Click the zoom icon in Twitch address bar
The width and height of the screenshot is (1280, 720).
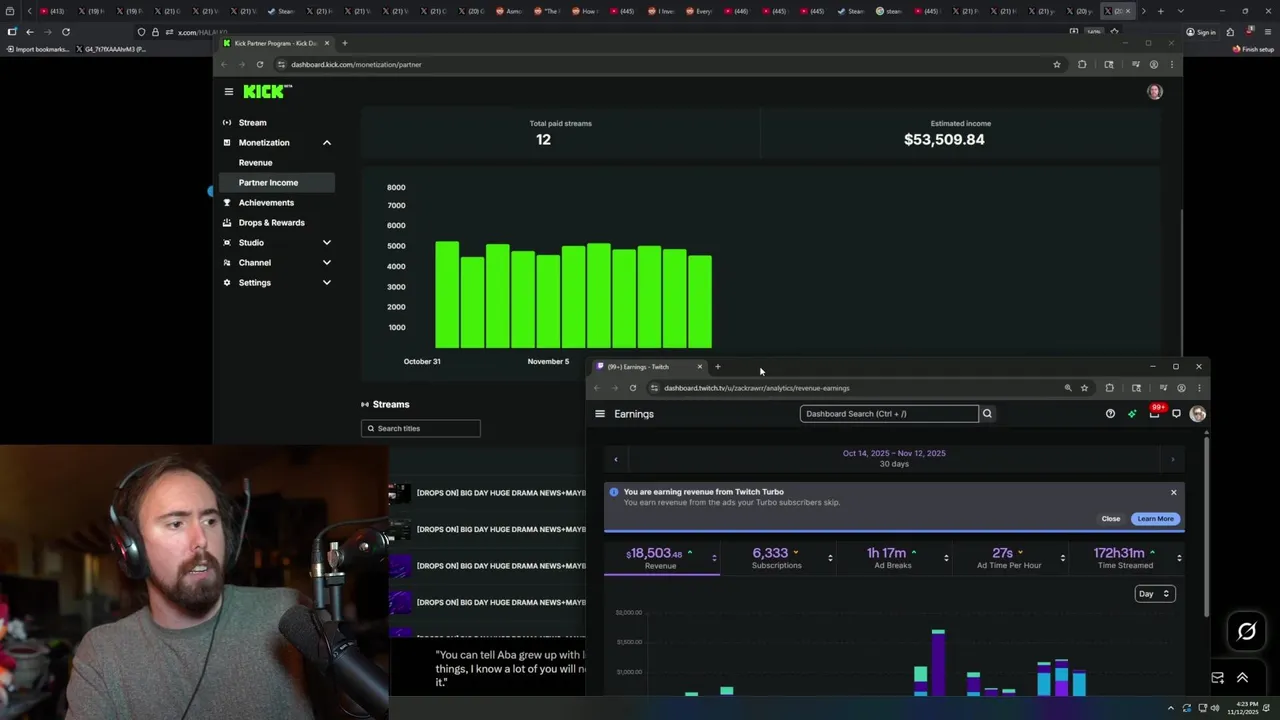click(x=1067, y=388)
